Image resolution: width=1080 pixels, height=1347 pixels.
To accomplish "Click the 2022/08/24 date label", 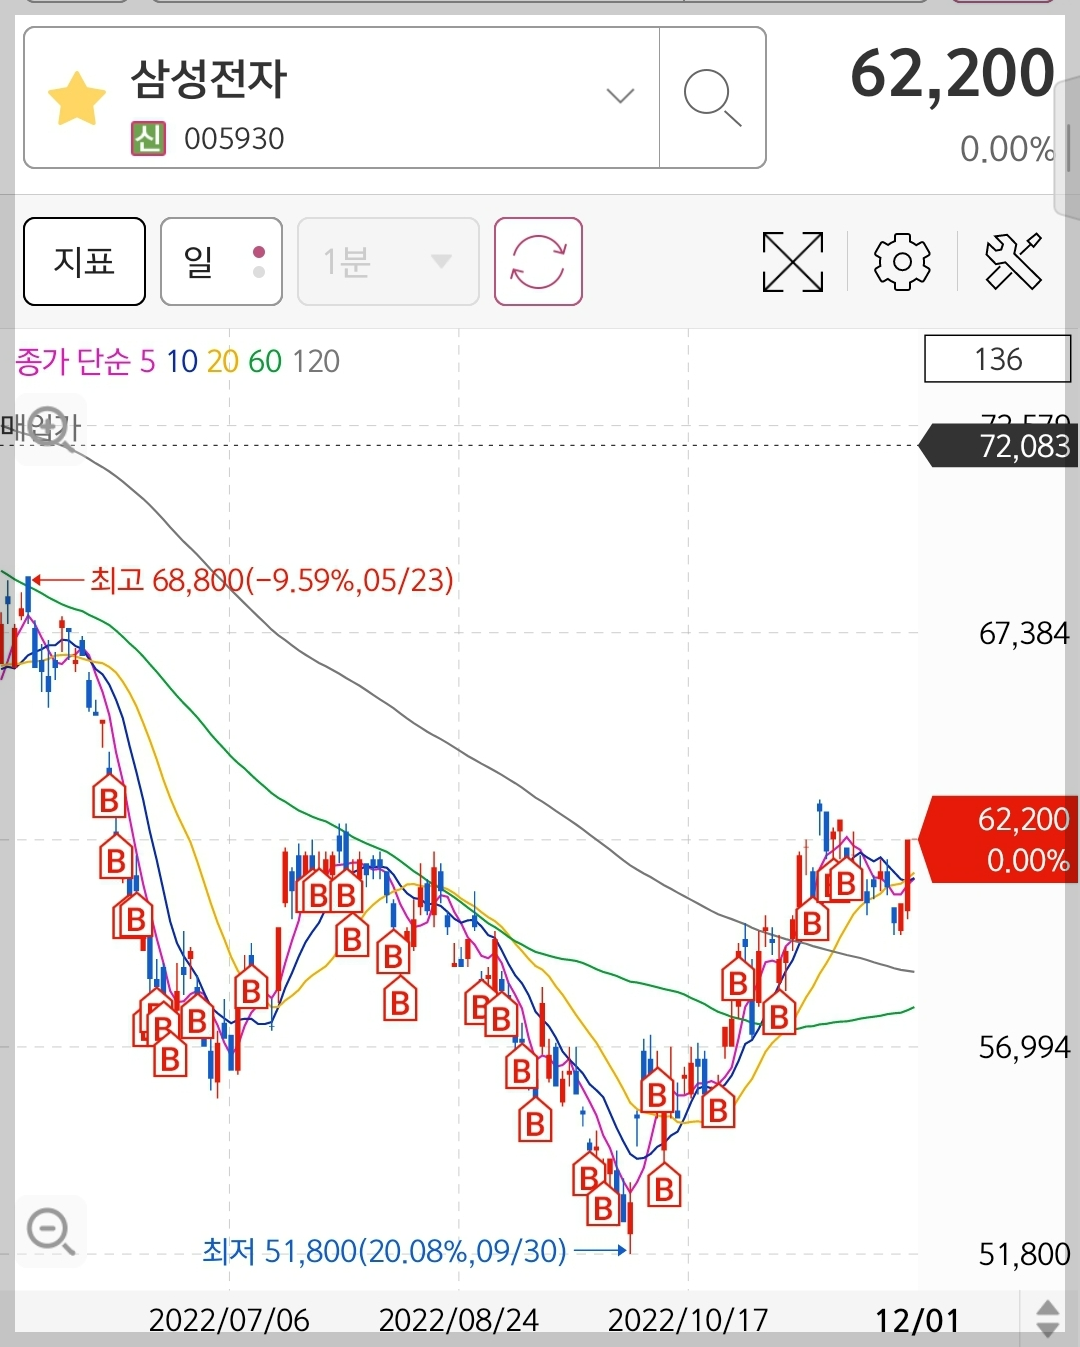I will 459,1320.
